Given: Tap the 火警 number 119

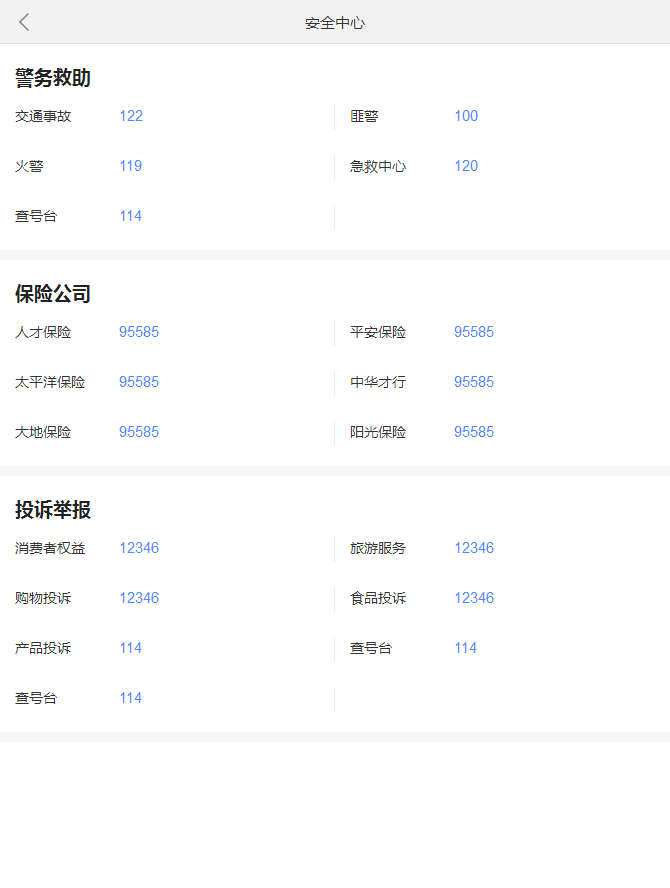Looking at the screenshot, I should [131, 166].
